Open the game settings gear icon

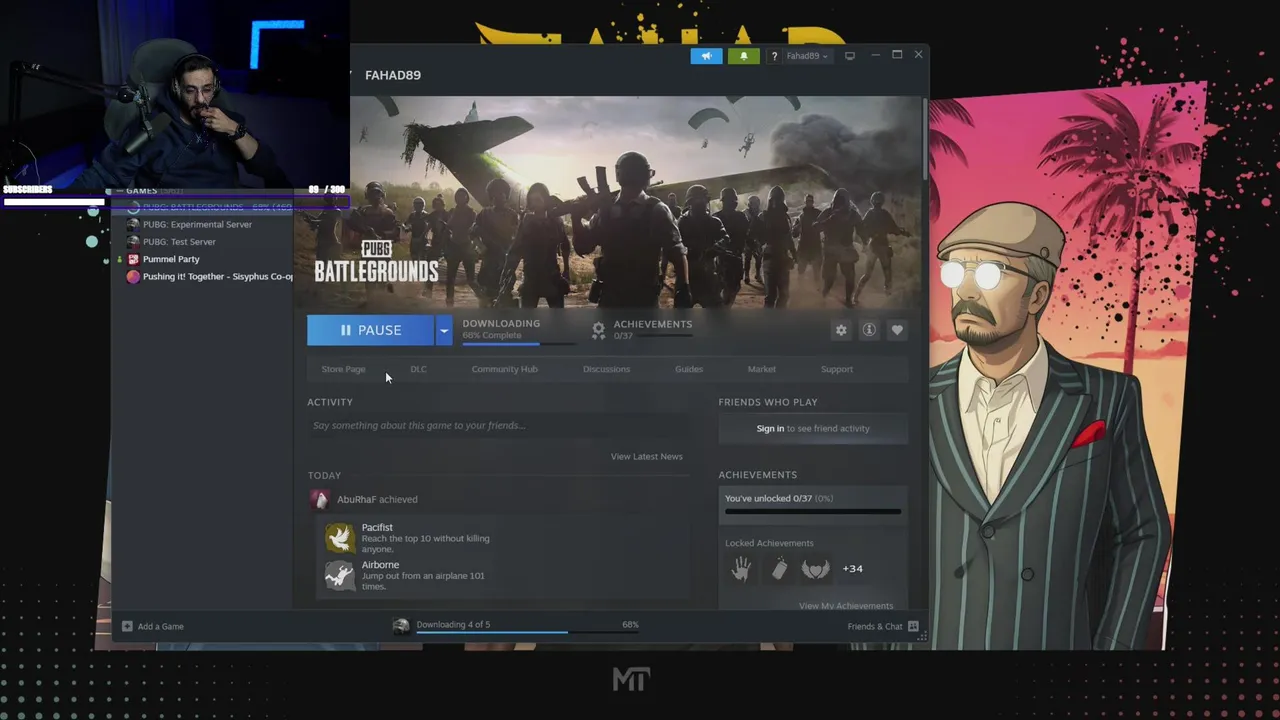click(x=841, y=330)
